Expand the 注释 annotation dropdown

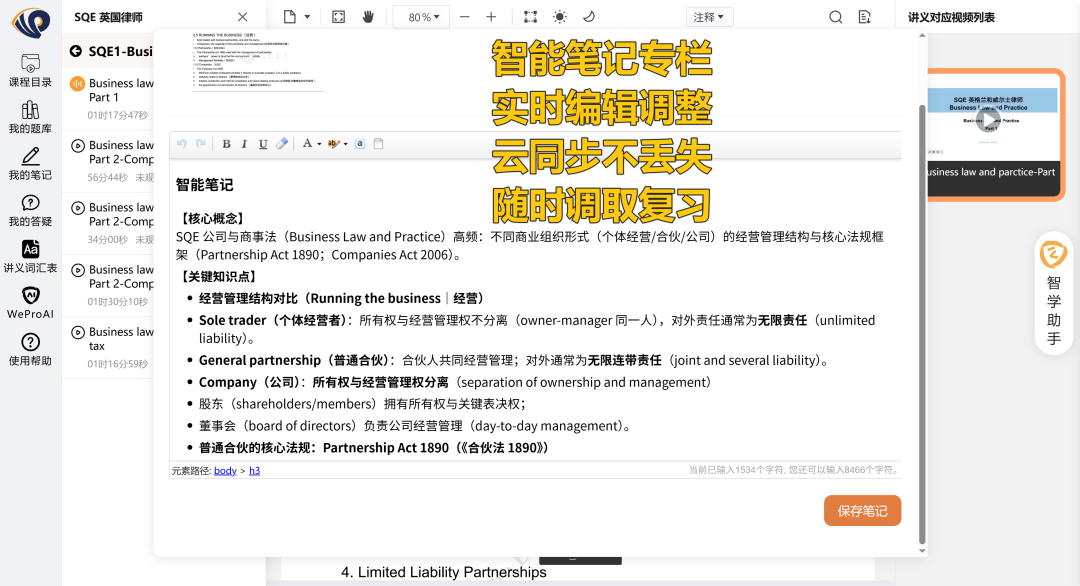710,17
